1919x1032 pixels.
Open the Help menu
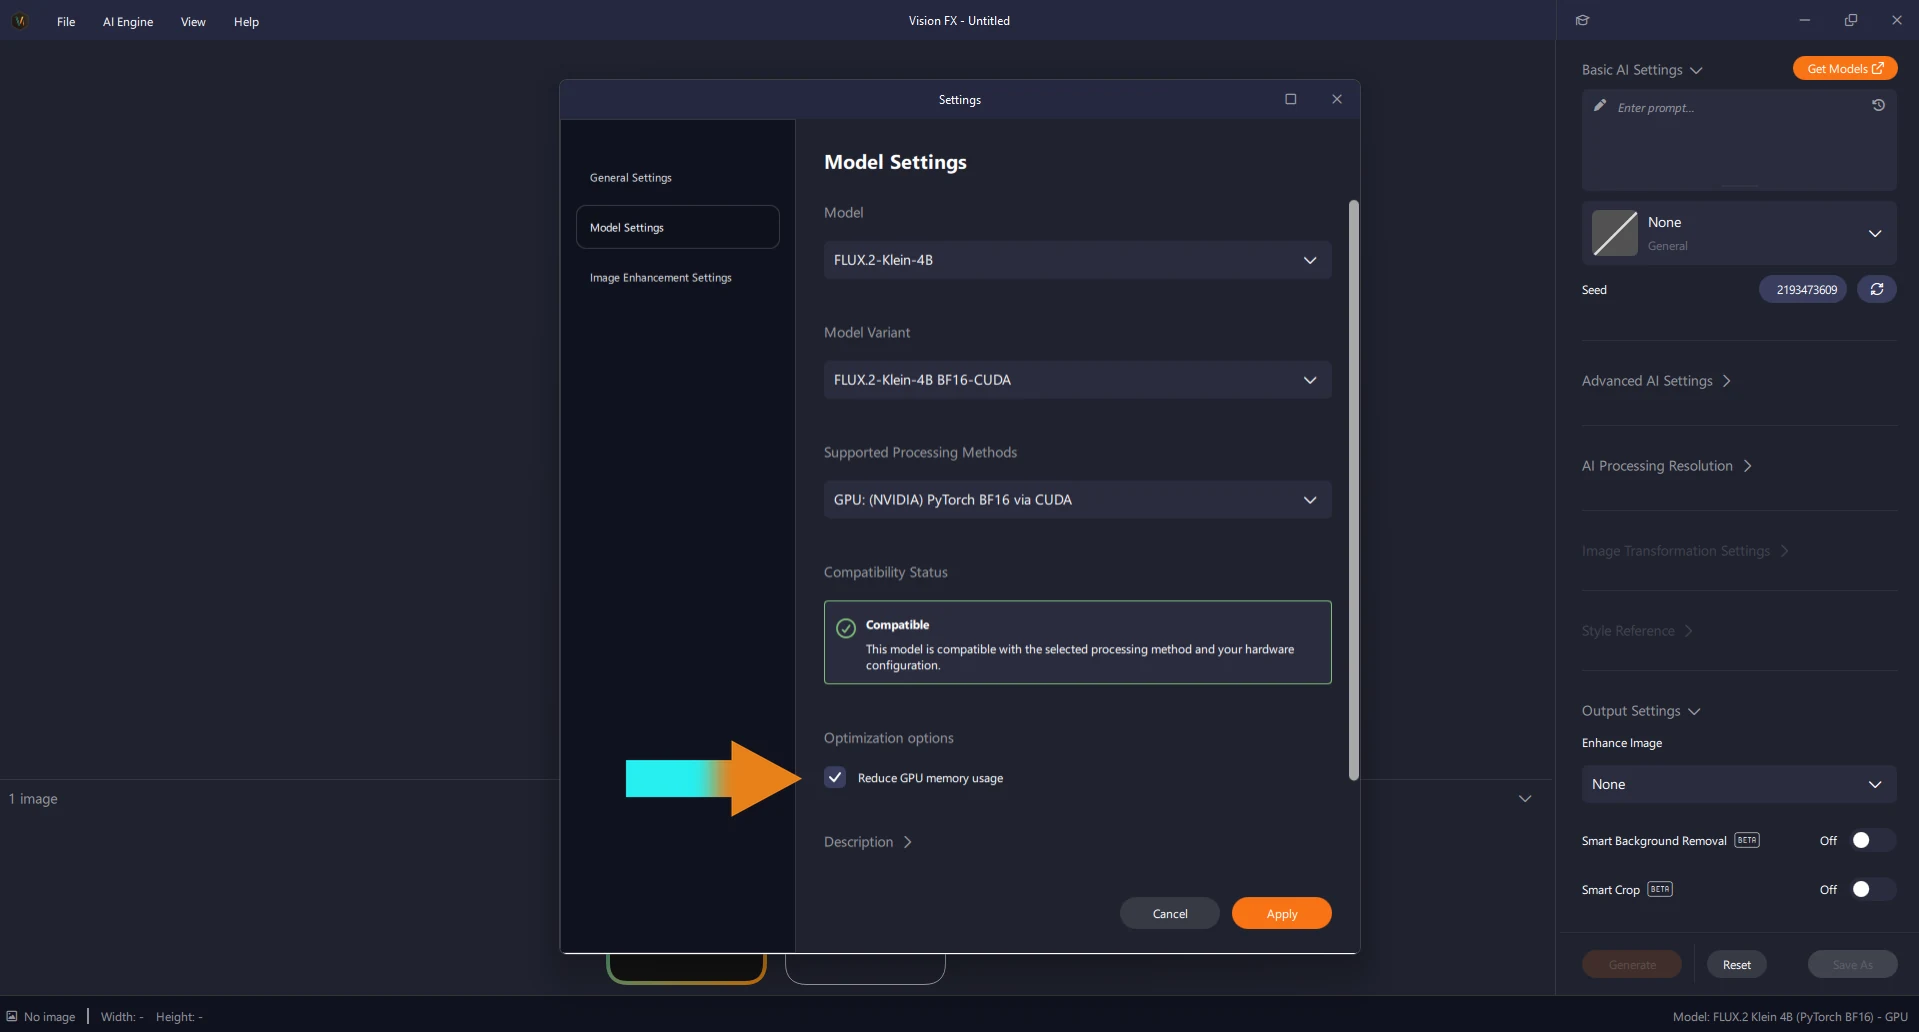pyautogui.click(x=246, y=21)
